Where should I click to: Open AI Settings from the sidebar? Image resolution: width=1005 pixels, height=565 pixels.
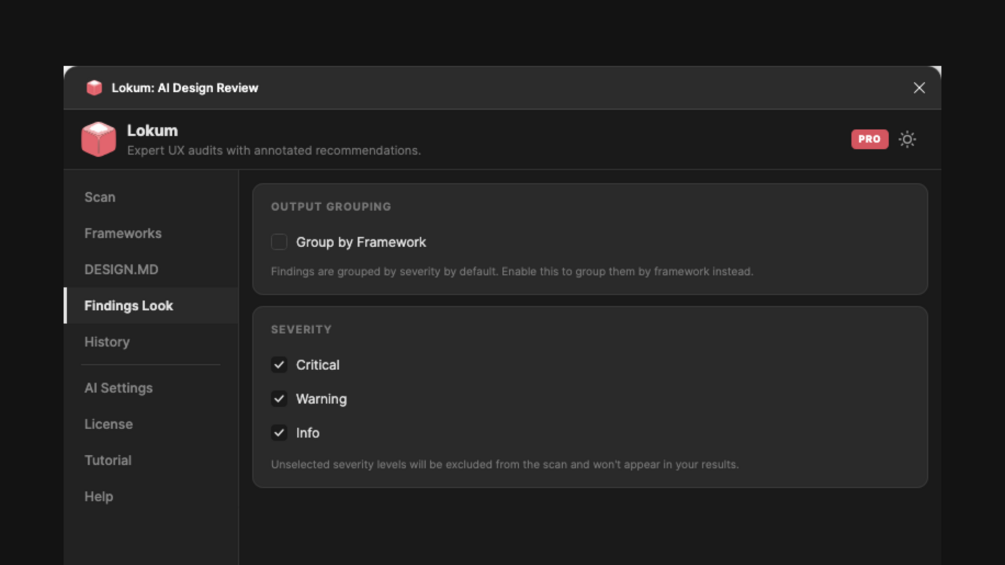(118, 388)
